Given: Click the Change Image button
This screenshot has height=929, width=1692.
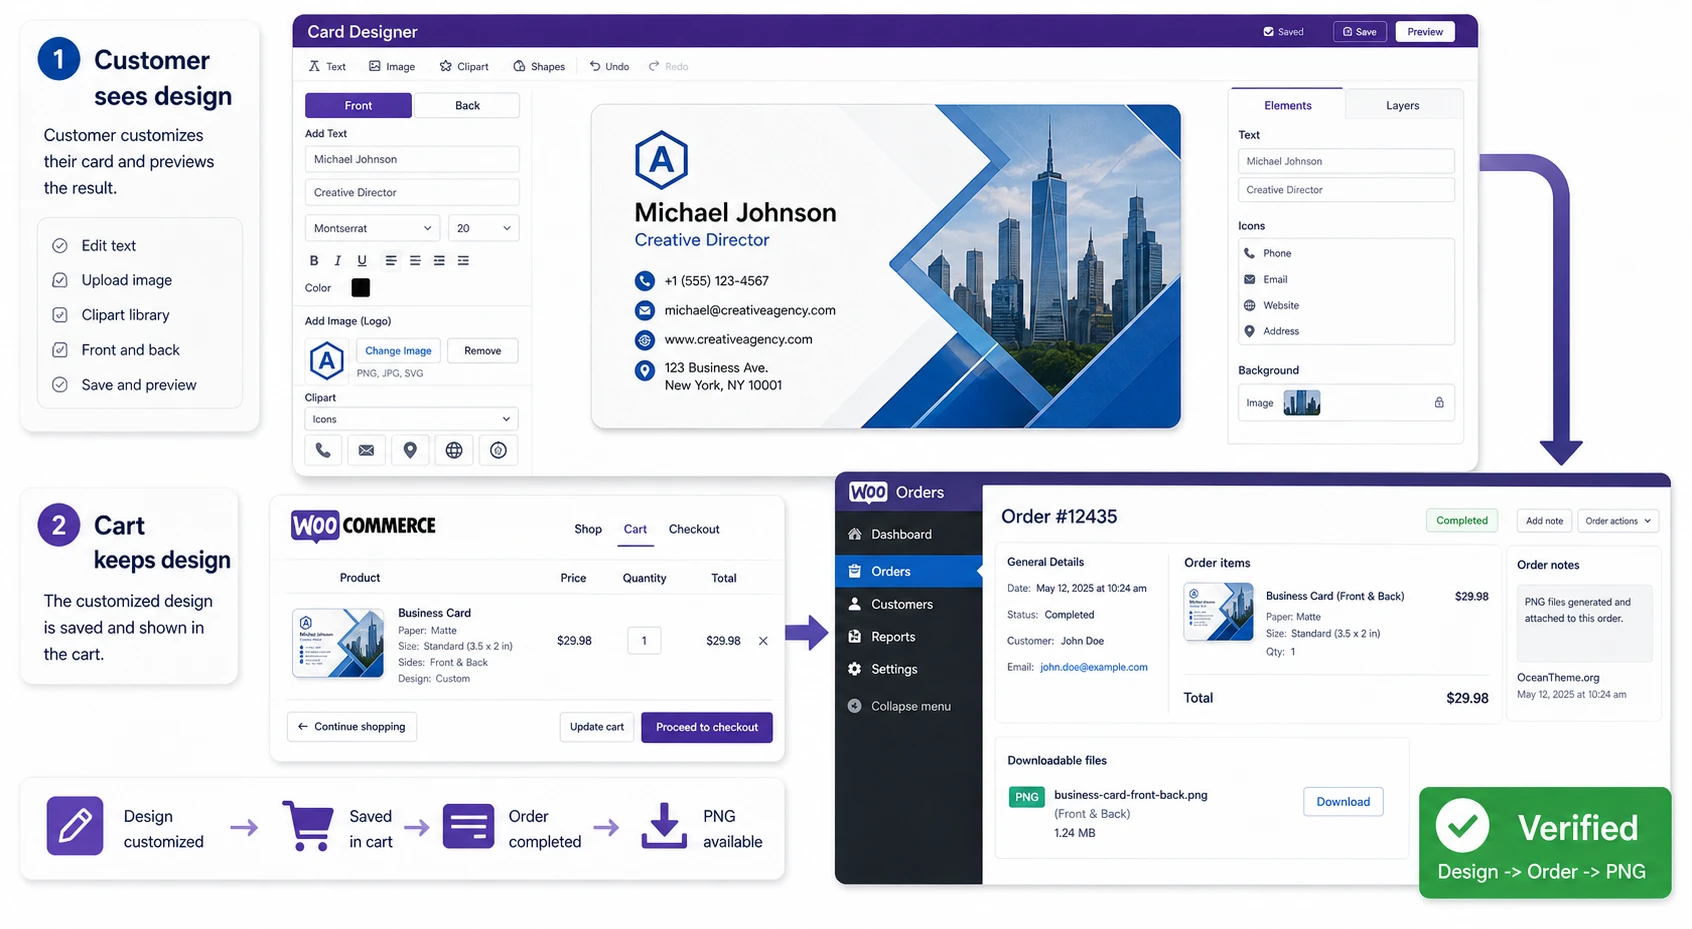Looking at the screenshot, I should coord(398,351).
